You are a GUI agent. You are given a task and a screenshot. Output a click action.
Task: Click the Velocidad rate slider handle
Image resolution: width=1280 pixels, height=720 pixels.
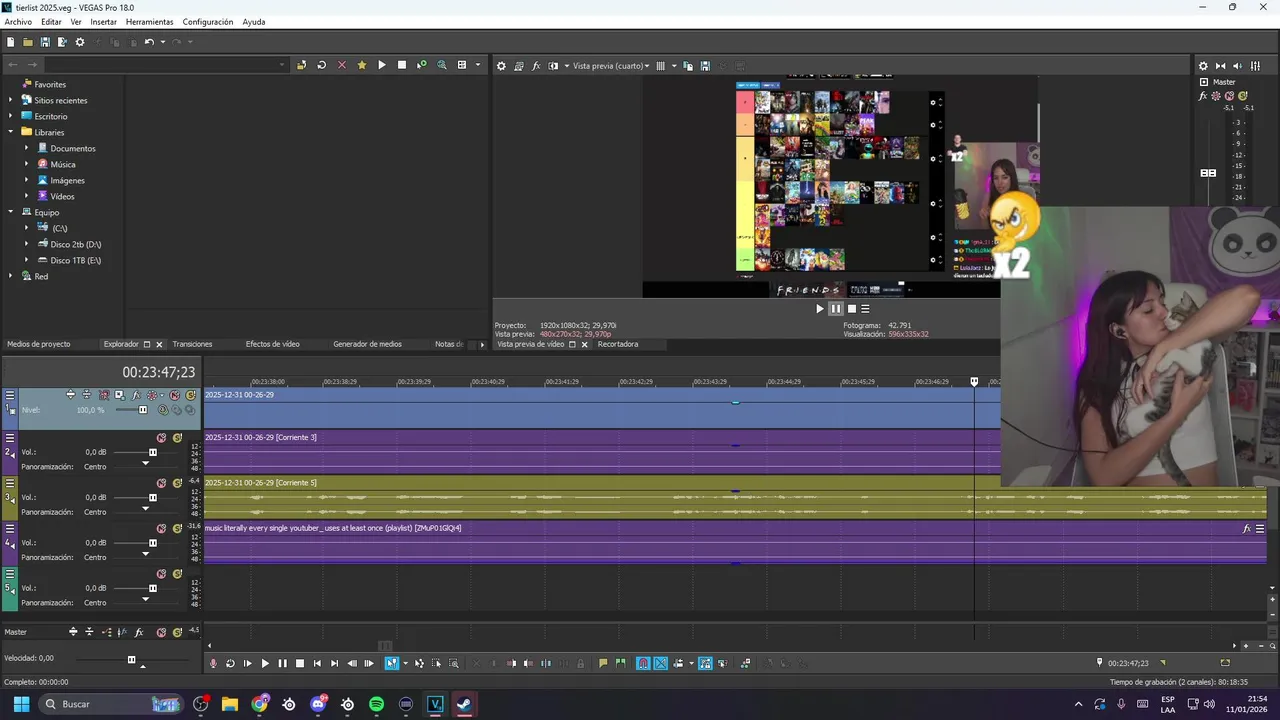pos(131,659)
